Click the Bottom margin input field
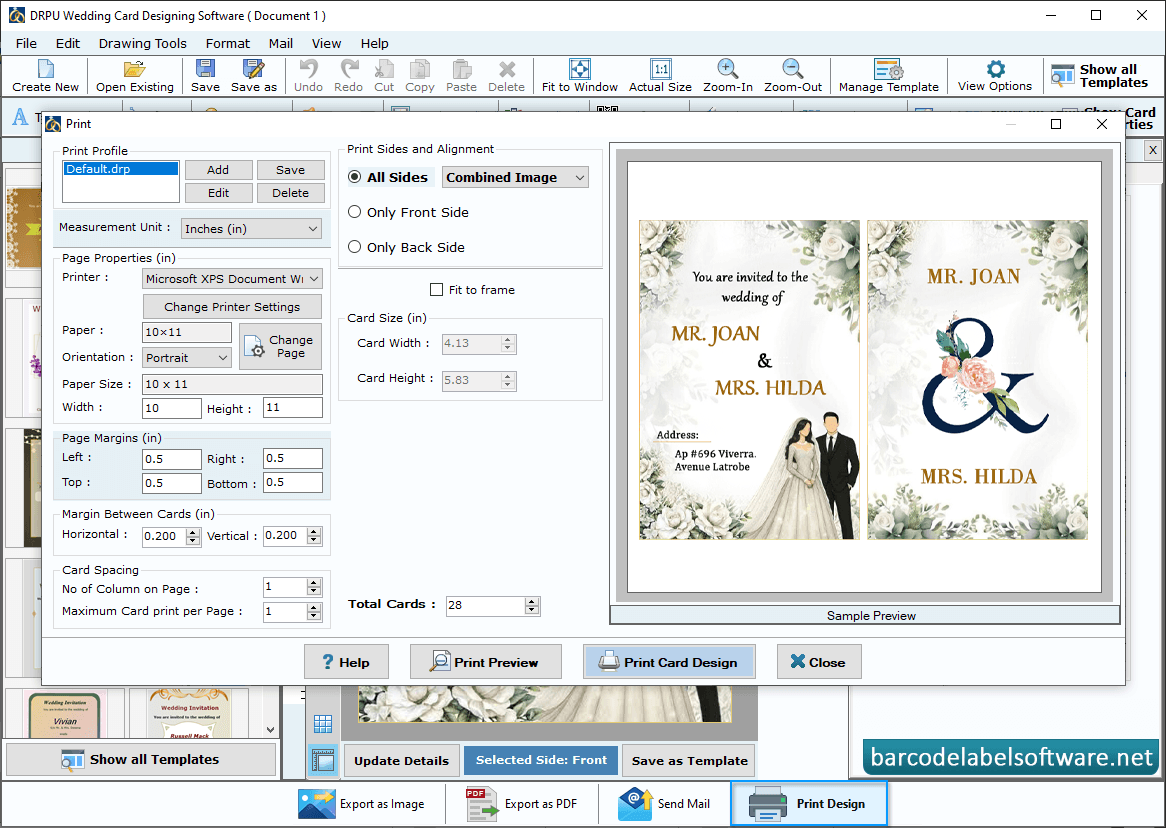The image size is (1166, 828). click(x=293, y=482)
